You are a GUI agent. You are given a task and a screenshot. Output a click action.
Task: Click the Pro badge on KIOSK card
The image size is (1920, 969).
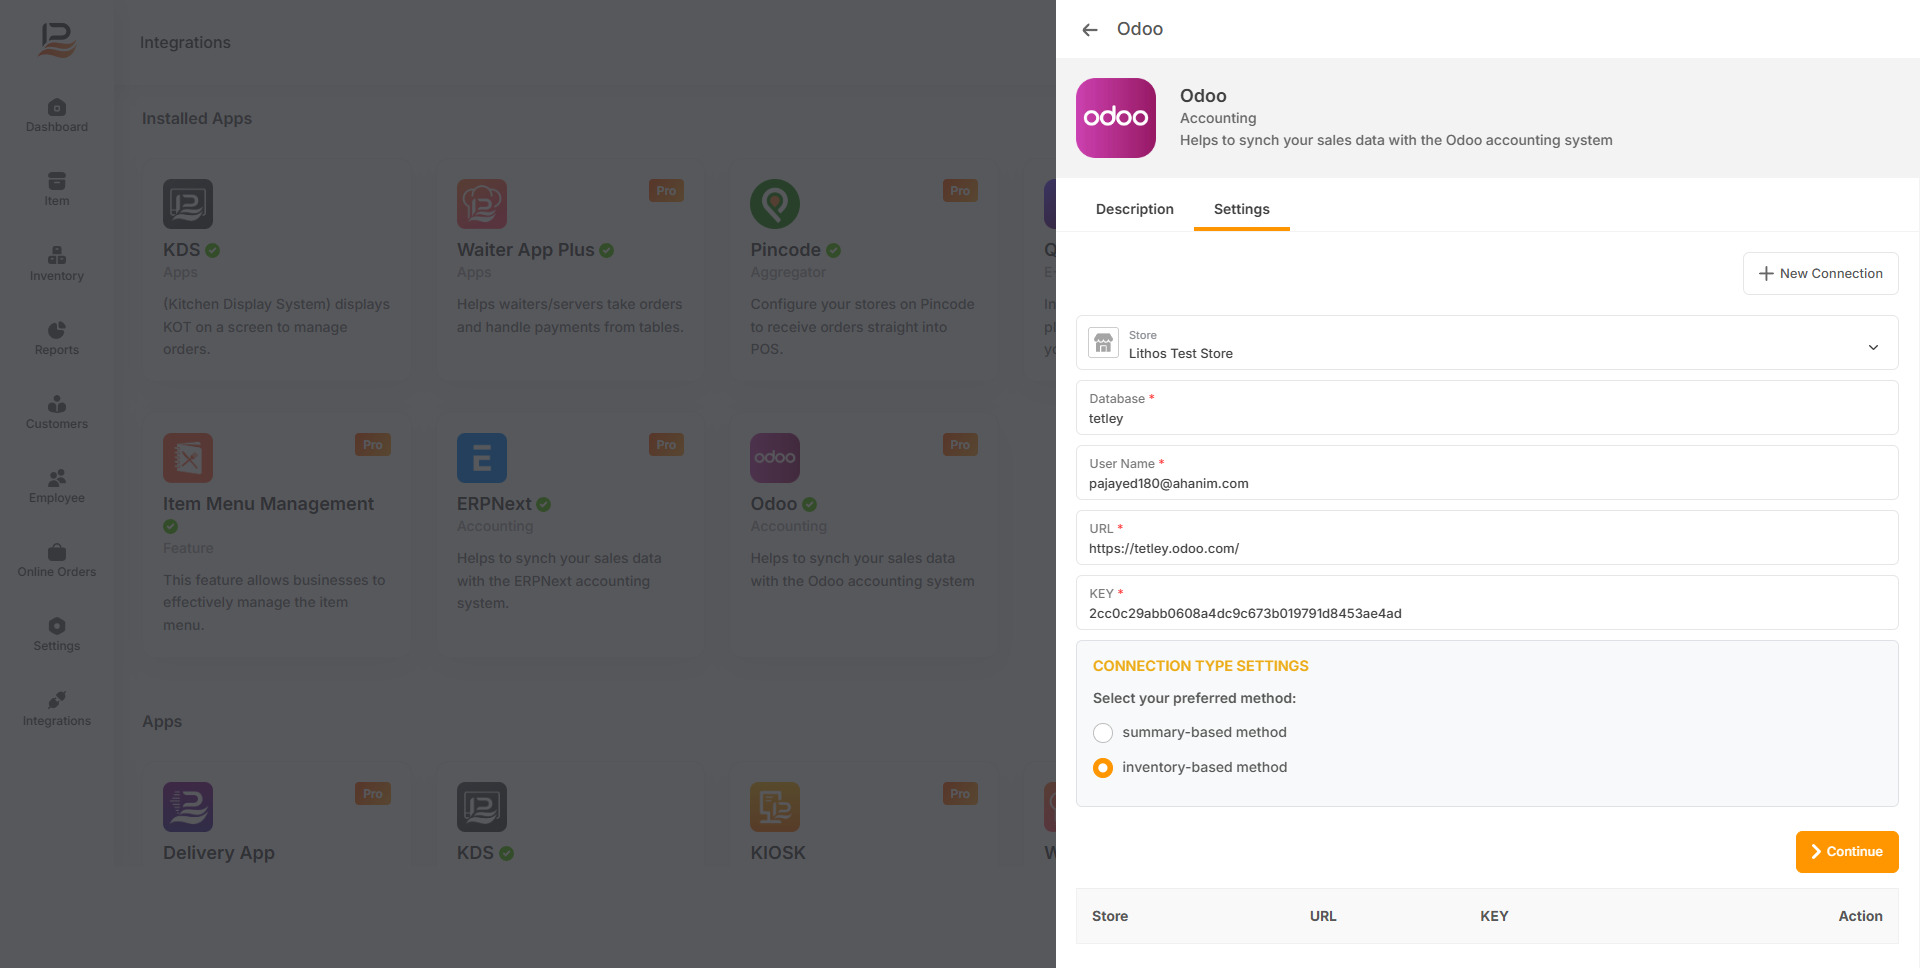tap(960, 794)
